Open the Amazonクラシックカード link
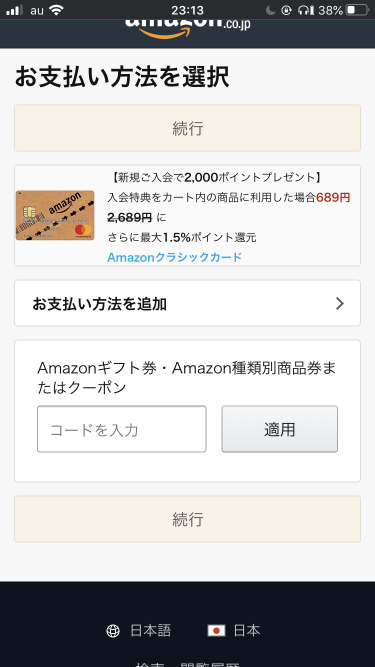Screen dimensions: 375x667 (x=174, y=257)
